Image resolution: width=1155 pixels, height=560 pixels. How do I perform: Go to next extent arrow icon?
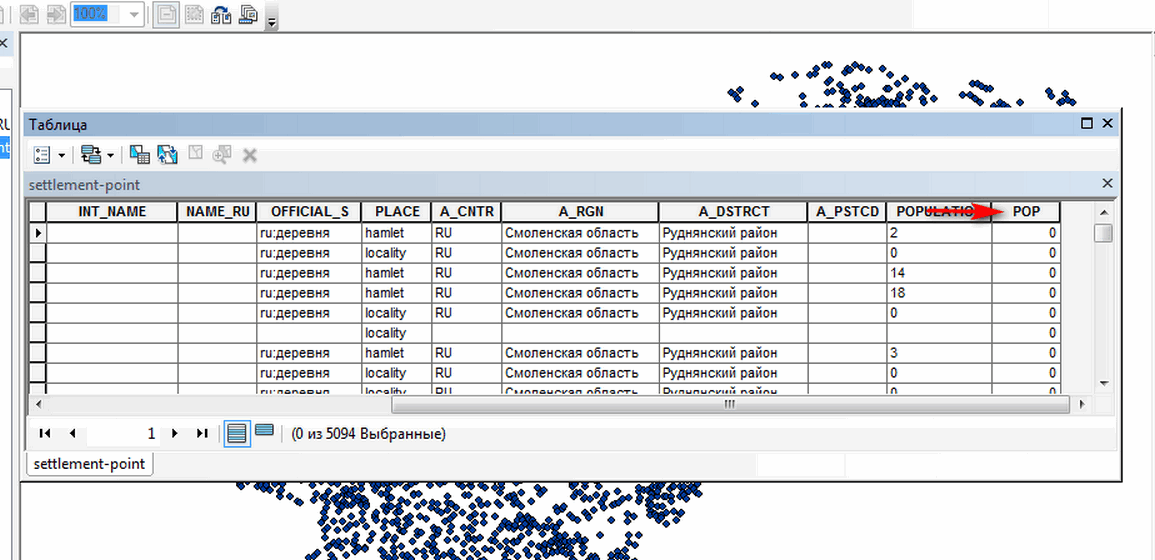point(55,15)
